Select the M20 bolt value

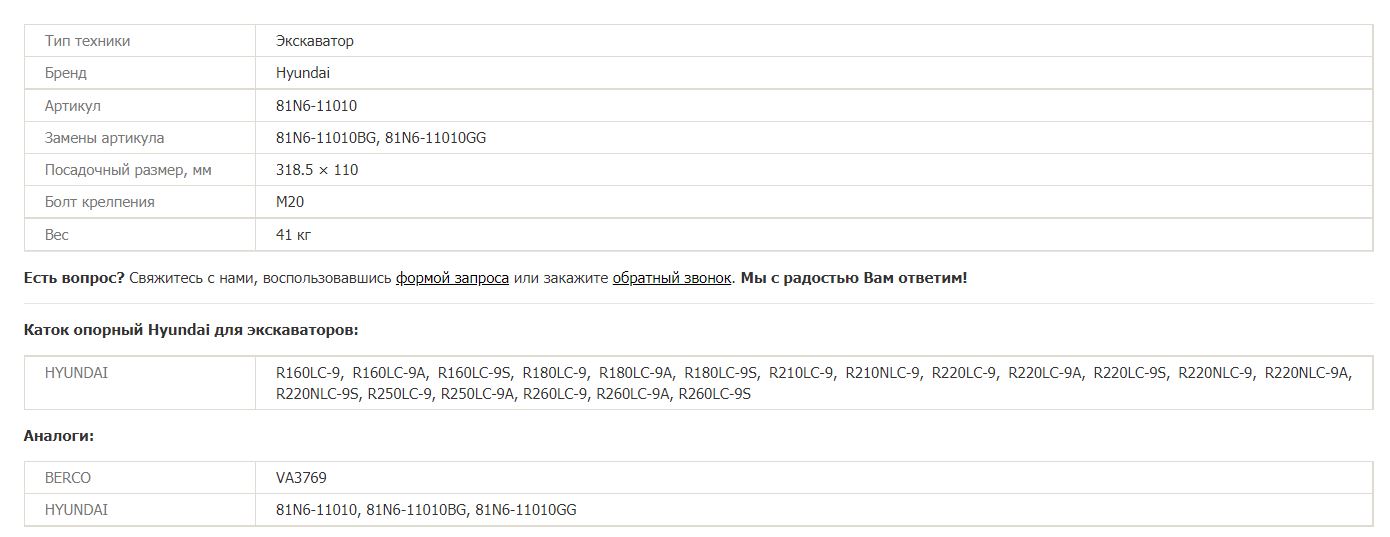(x=290, y=202)
